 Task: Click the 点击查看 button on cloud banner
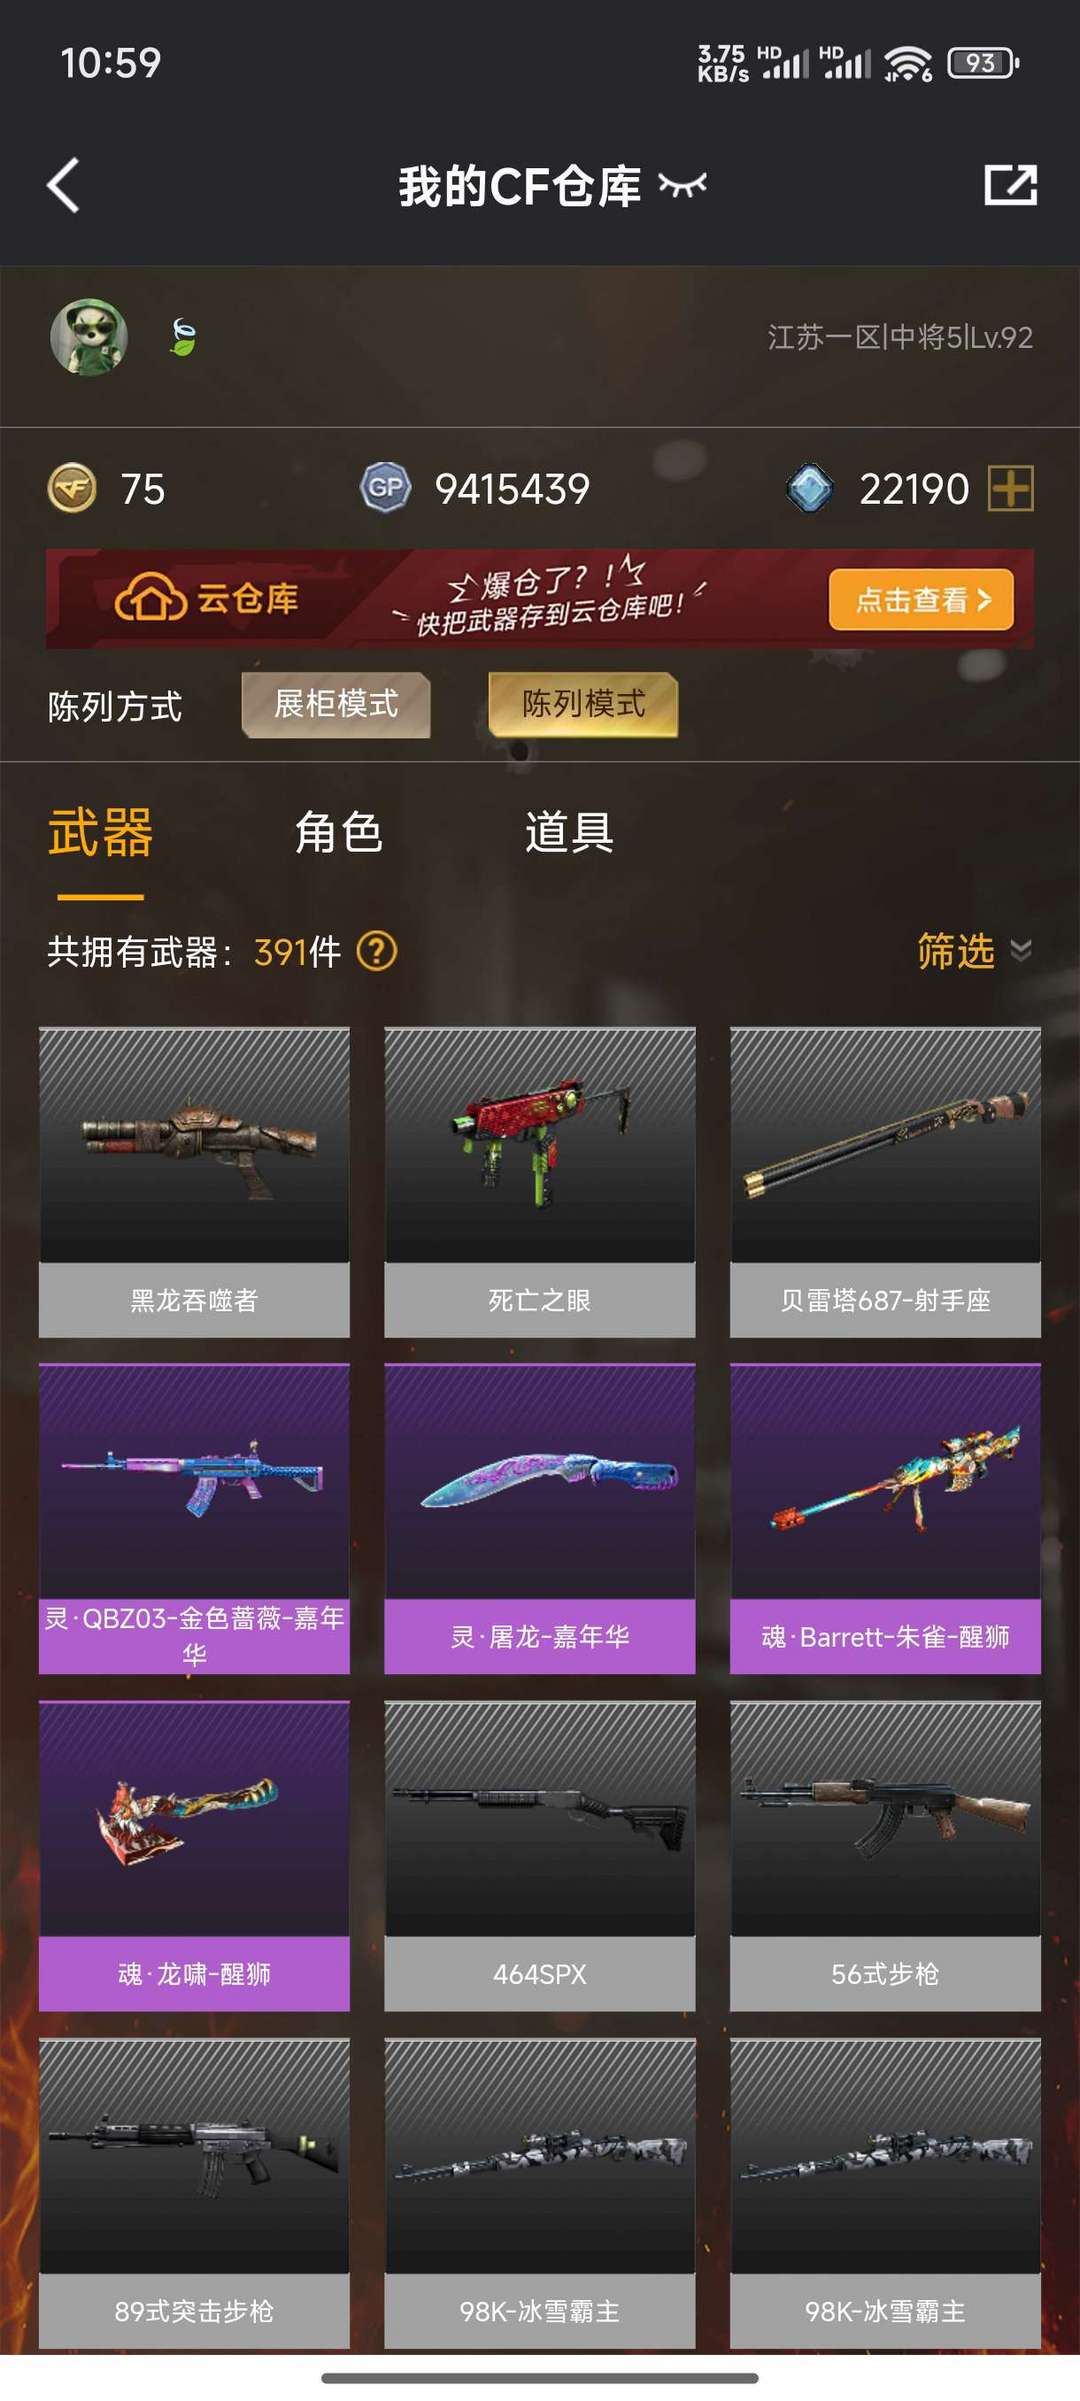point(921,600)
